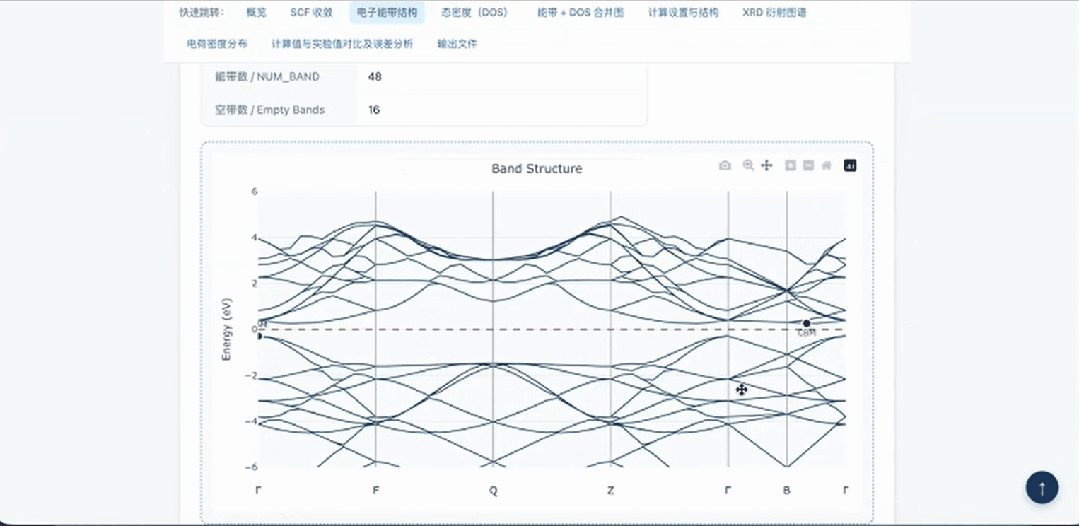Select the 电子能带结构 tab
The image size is (1079, 526).
coord(387,12)
